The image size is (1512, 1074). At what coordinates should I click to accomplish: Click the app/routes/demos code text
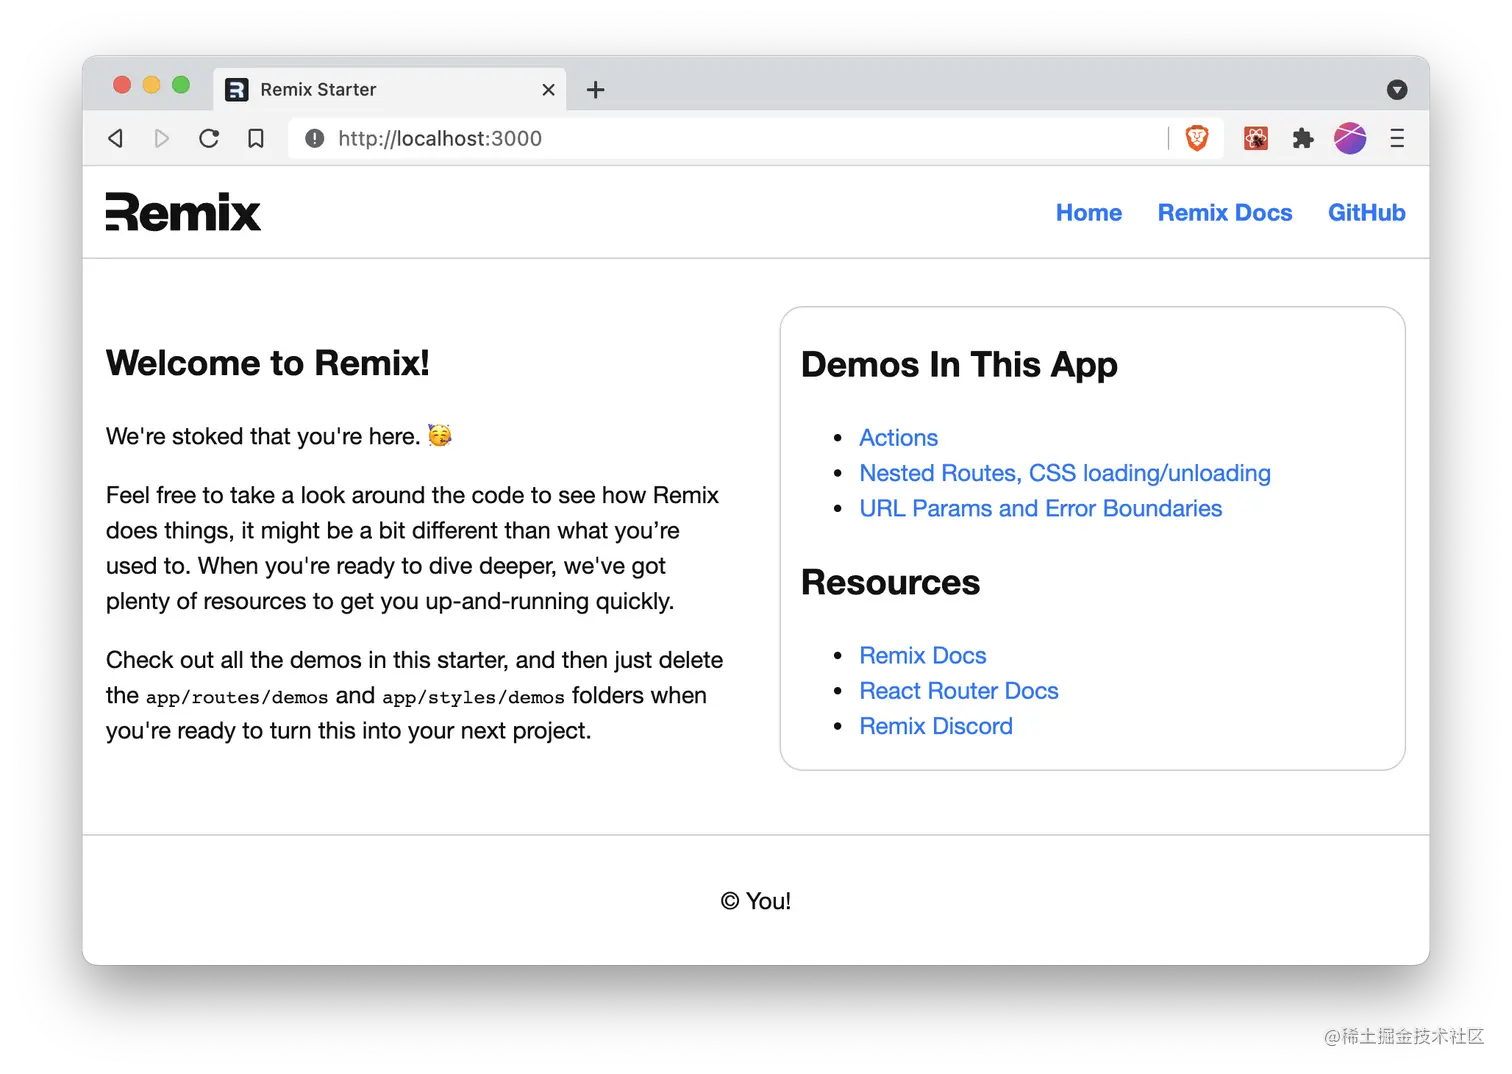[237, 697]
